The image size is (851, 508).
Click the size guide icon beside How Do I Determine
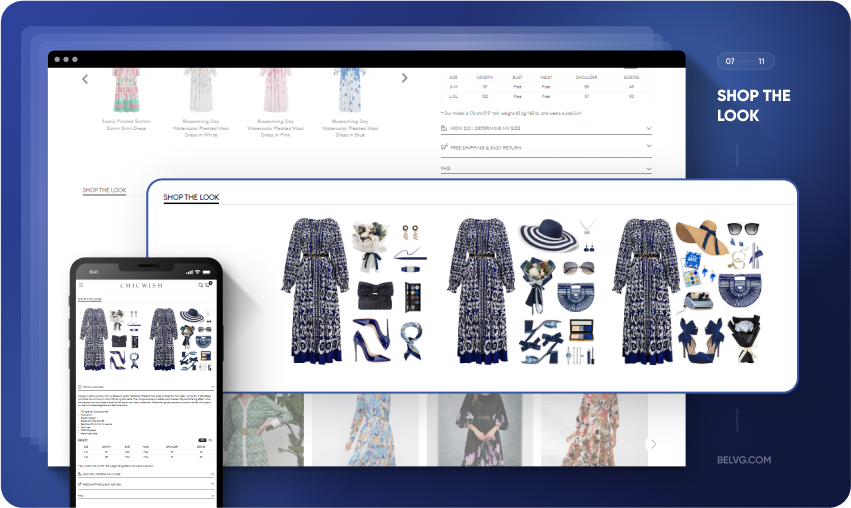tap(444, 128)
